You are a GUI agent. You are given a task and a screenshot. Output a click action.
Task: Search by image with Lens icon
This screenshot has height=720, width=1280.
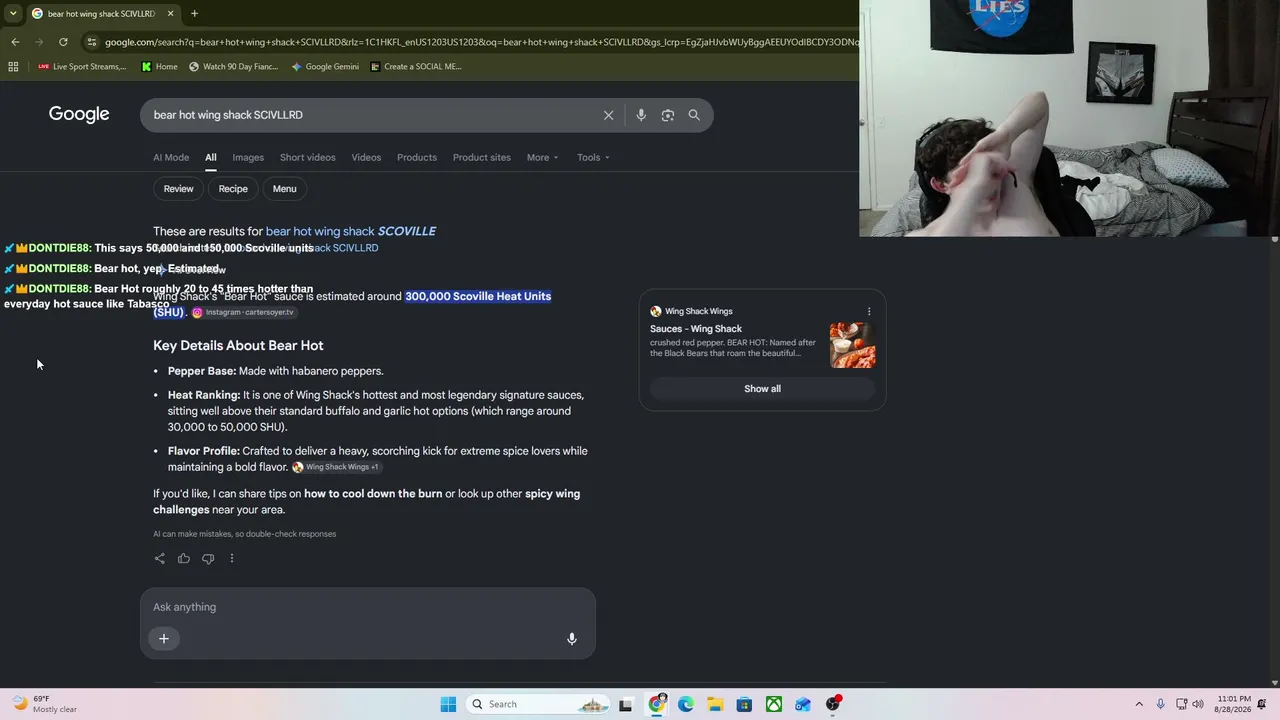click(668, 115)
